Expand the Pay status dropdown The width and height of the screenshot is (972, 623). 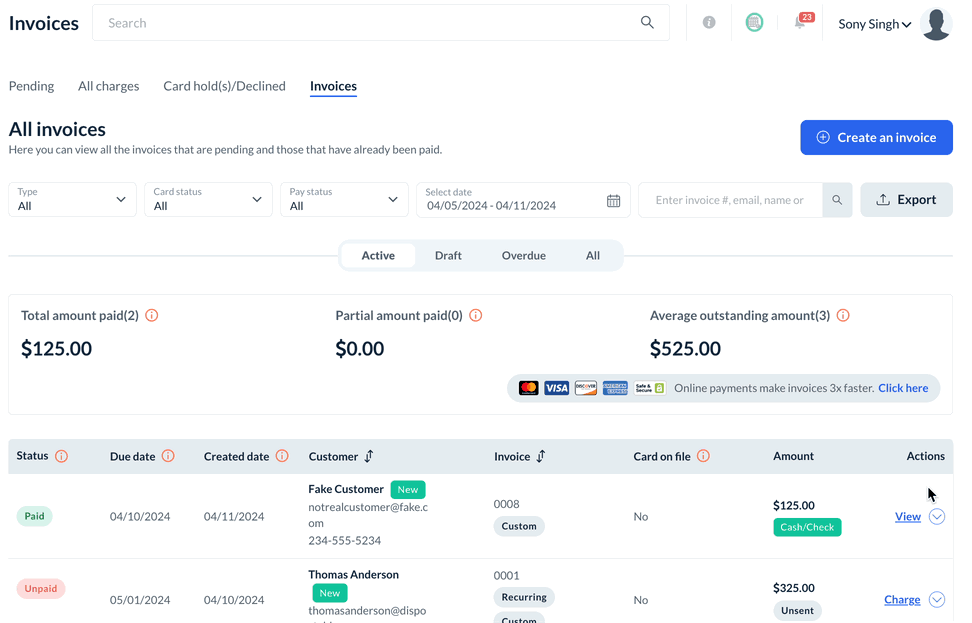(344, 199)
